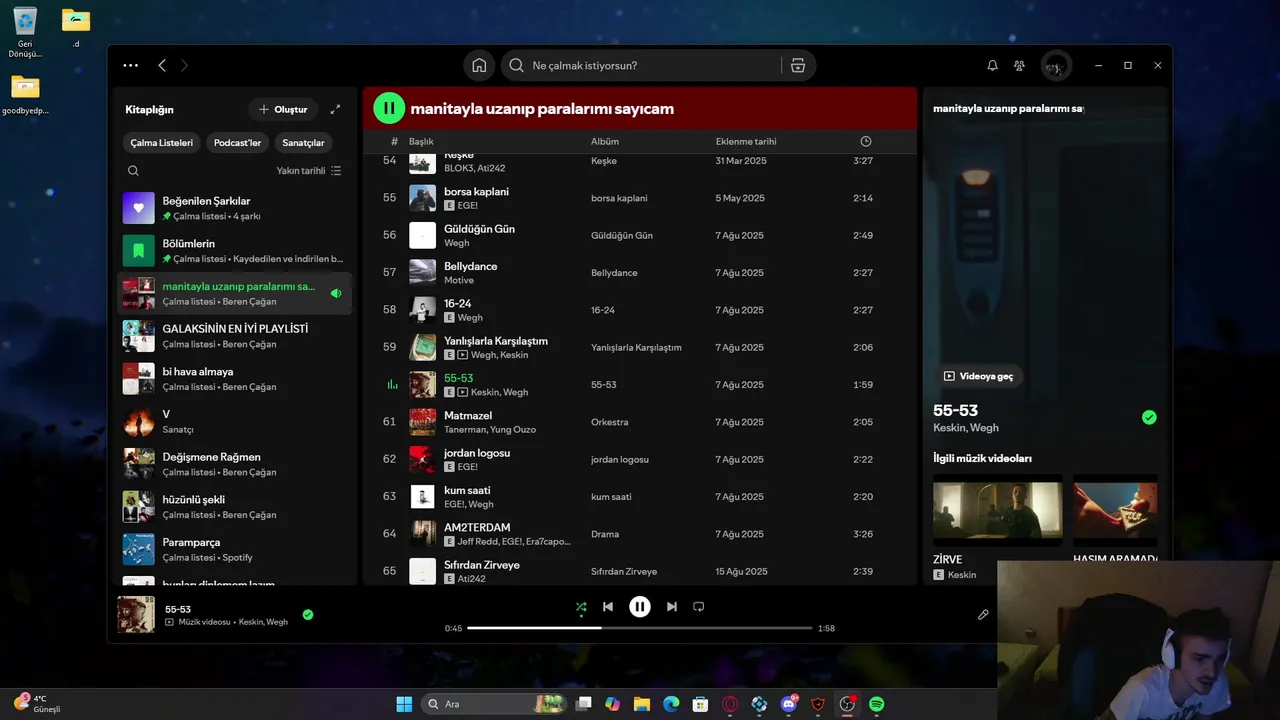Toggle repeat mode
The height and width of the screenshot is (720, 1280).
click(x=699, y=606)
